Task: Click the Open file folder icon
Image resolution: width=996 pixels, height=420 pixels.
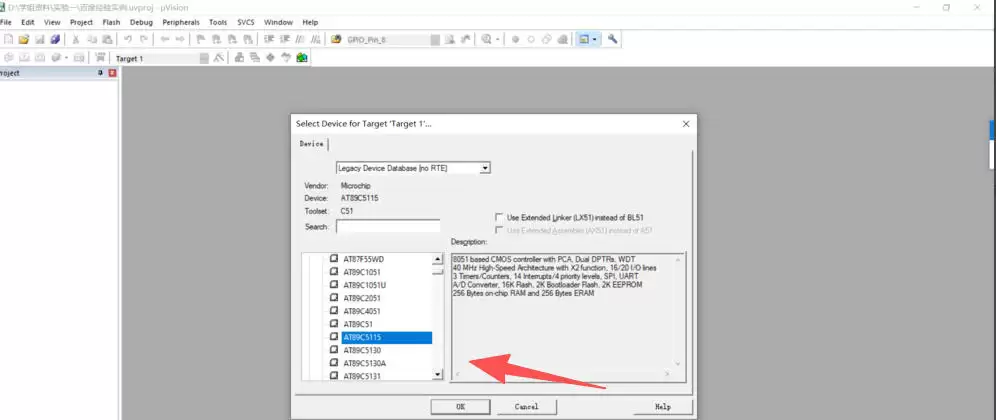Action: tap(24, 39)
